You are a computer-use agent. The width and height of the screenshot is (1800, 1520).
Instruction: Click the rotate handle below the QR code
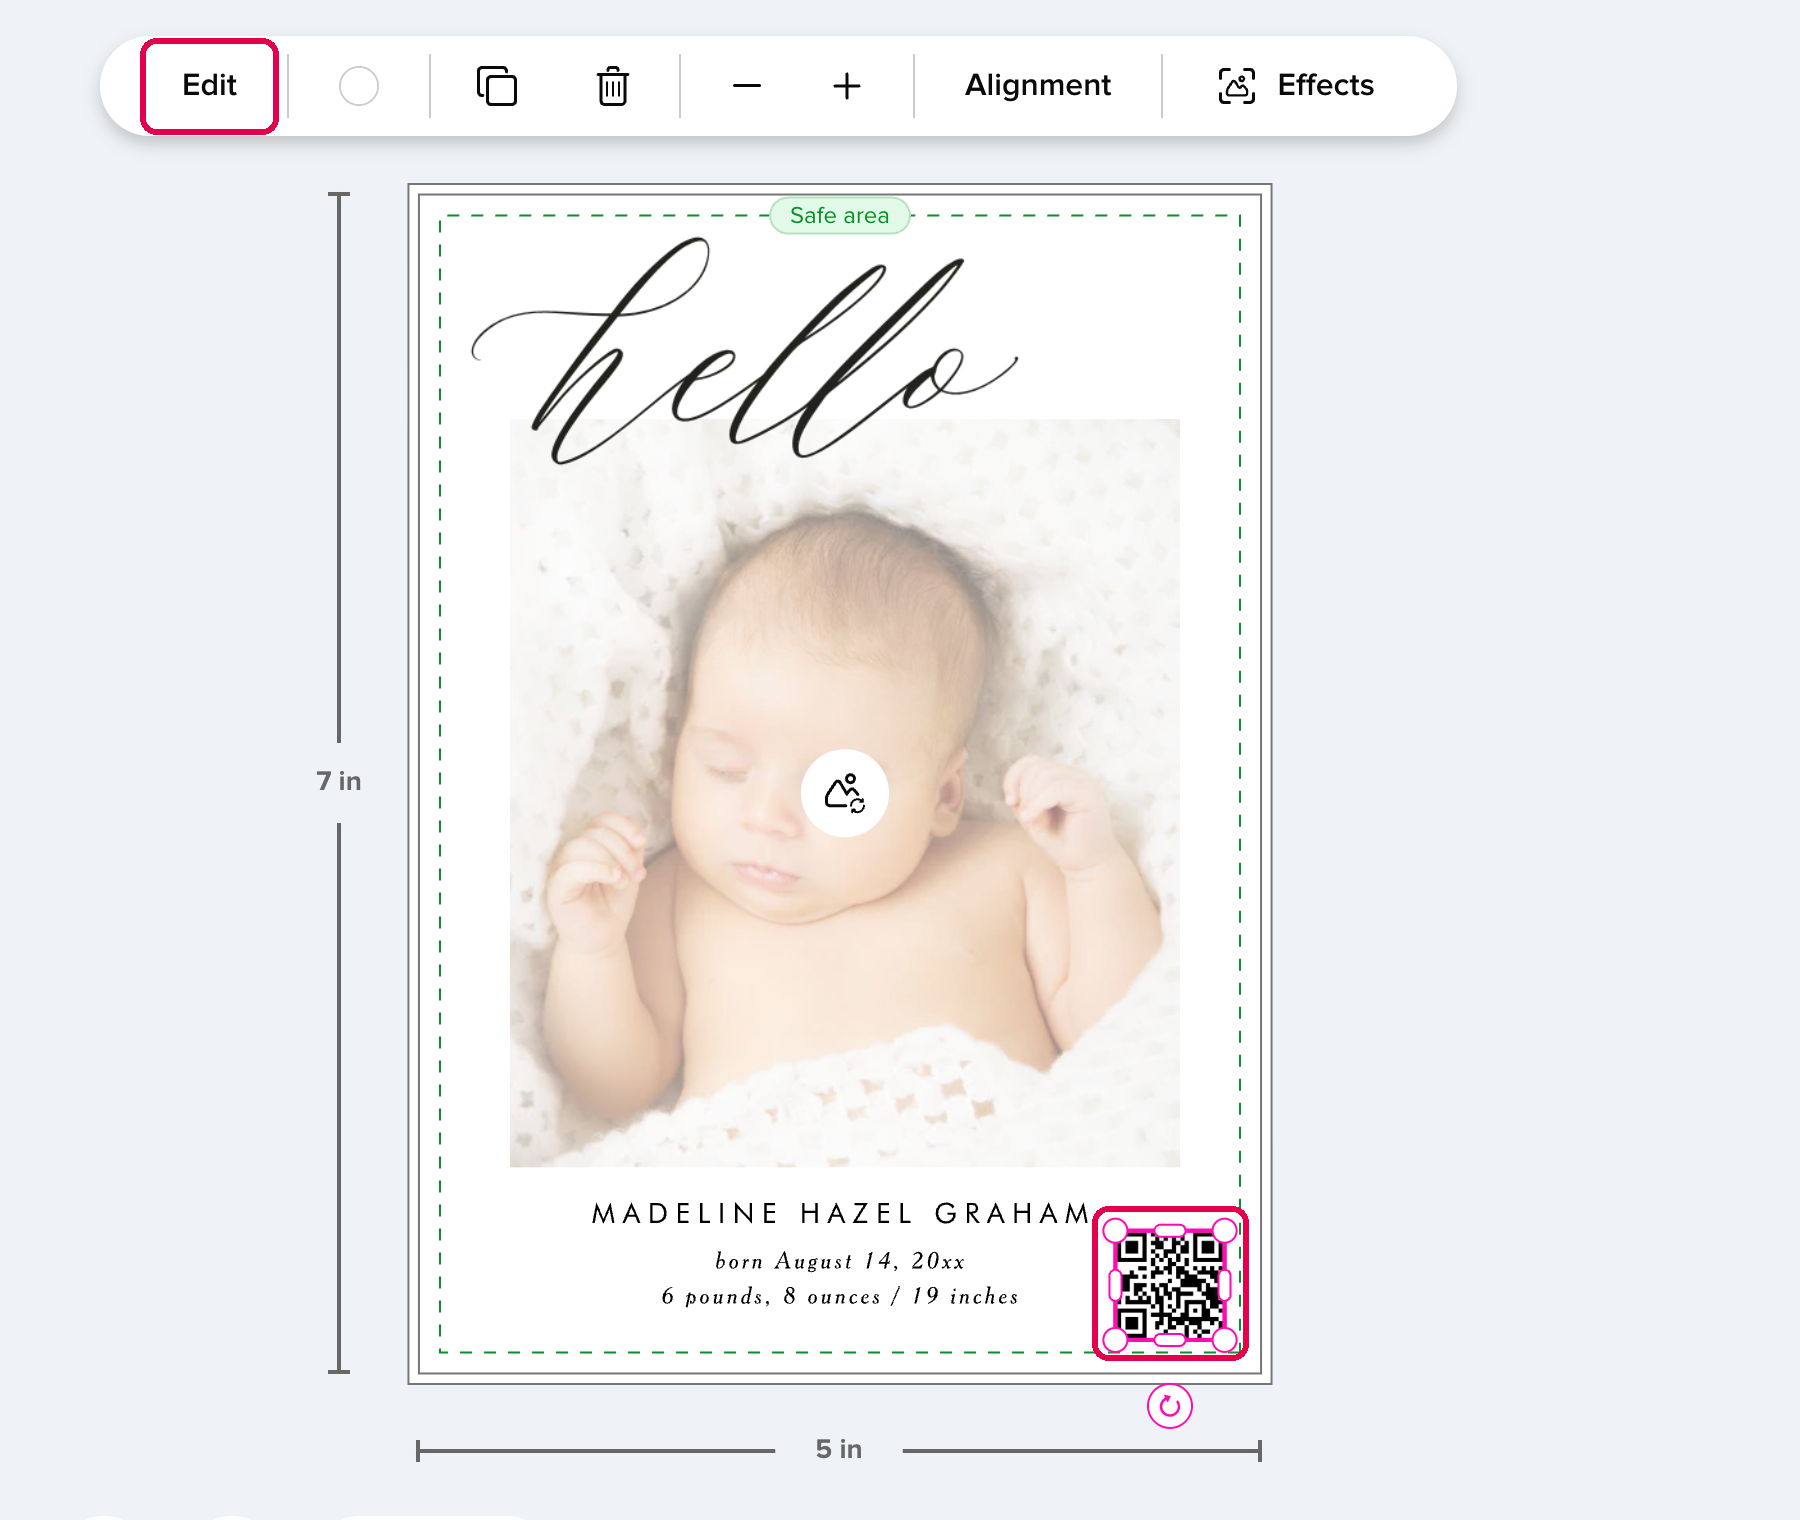1170,1406
